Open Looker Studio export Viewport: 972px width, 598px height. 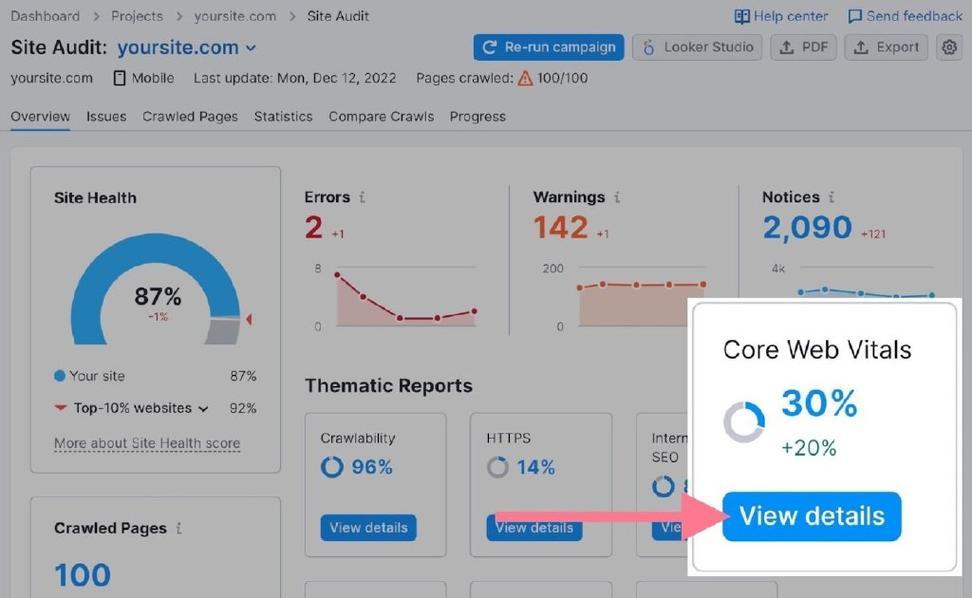697,47
